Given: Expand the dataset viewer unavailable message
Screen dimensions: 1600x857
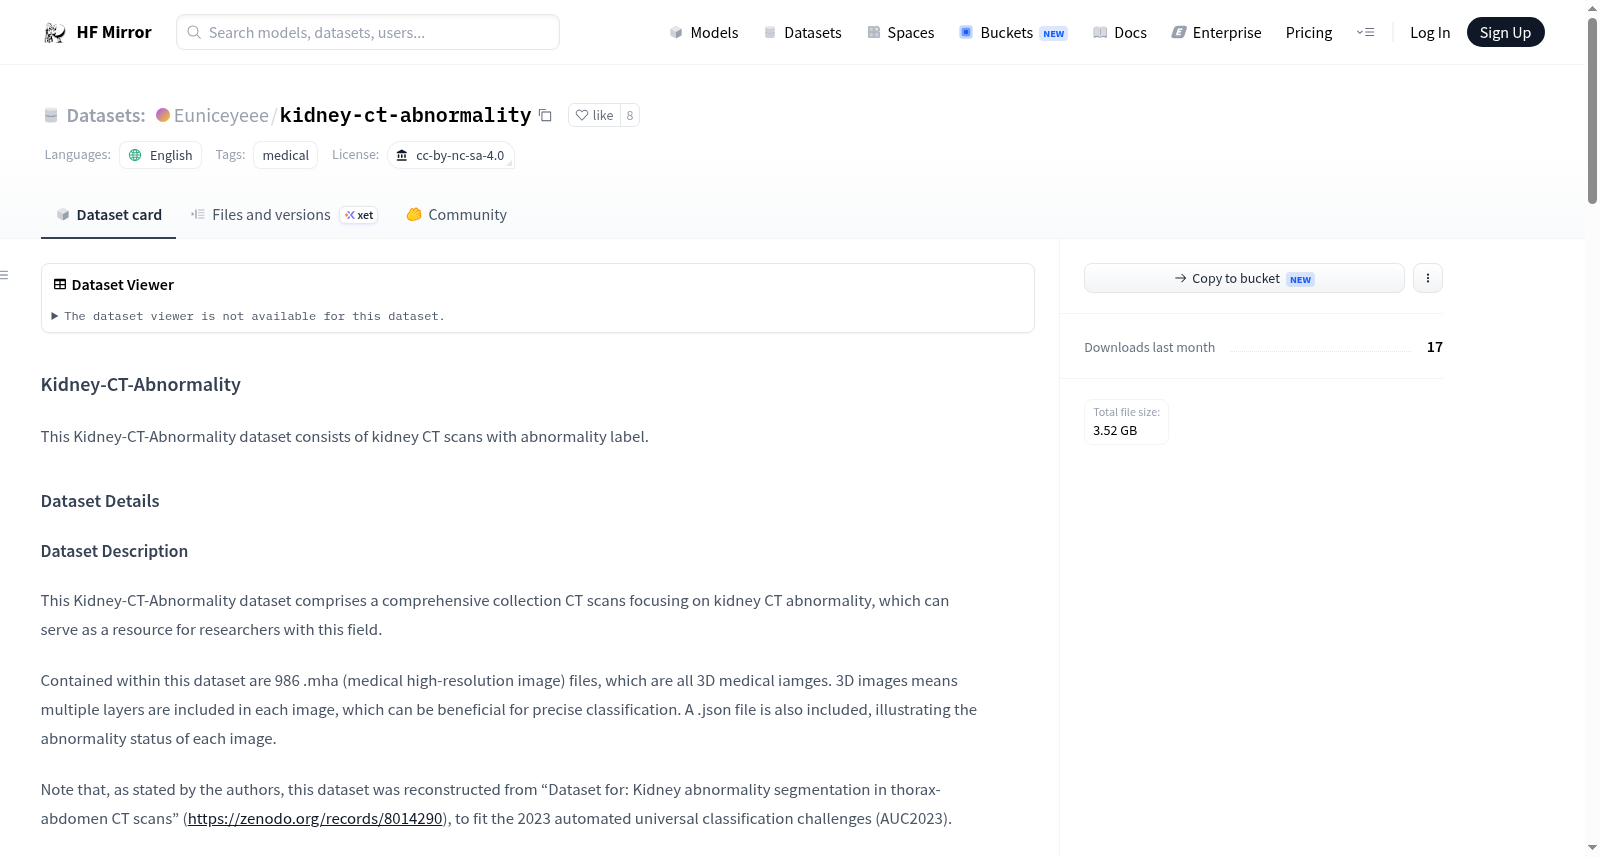Looking at the screenshot, I should 249,316.
